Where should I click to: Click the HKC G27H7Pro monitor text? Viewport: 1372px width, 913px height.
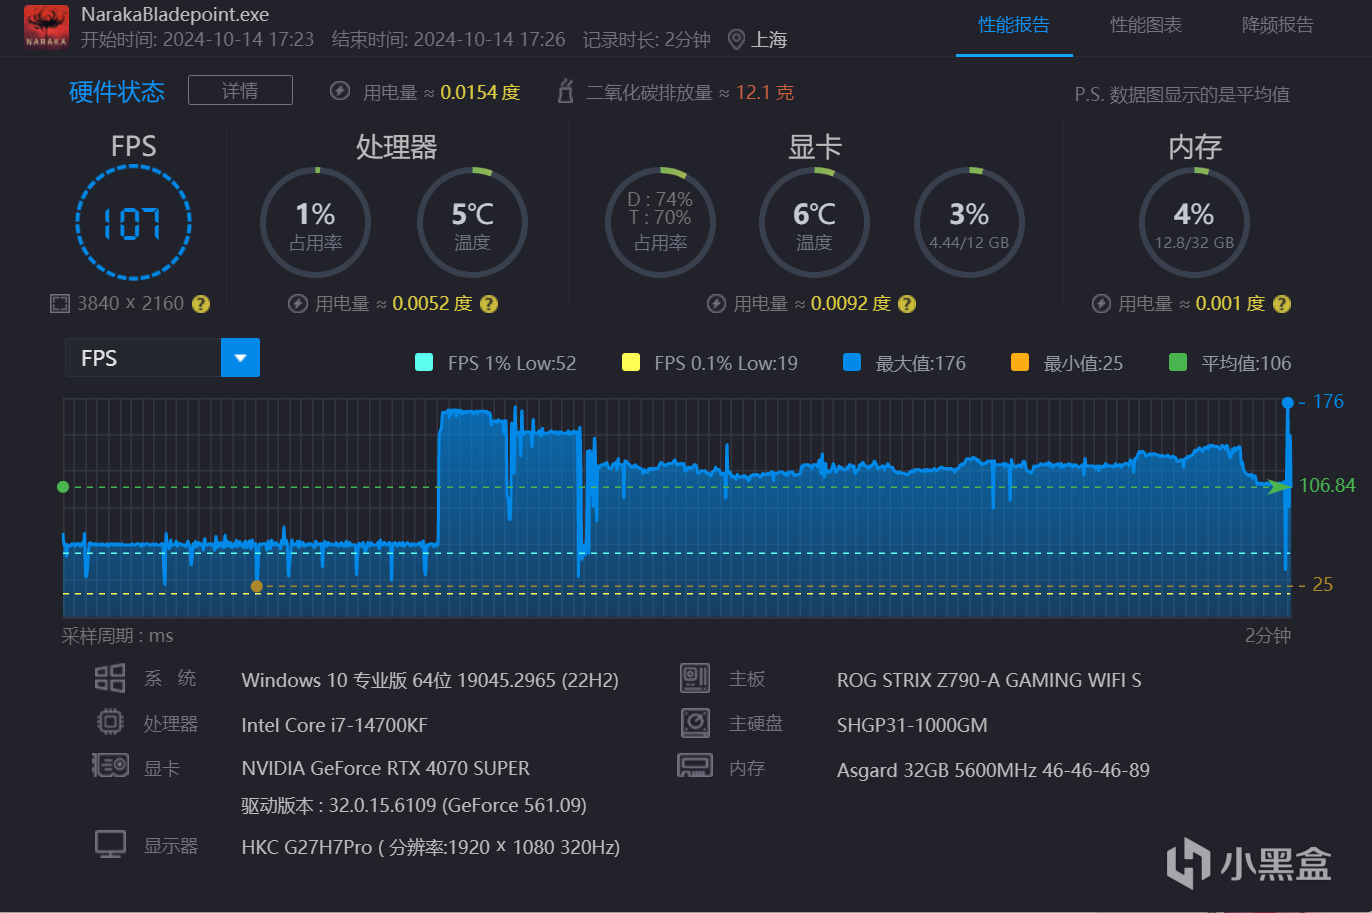pyautogui.click(x=431, y=847)
